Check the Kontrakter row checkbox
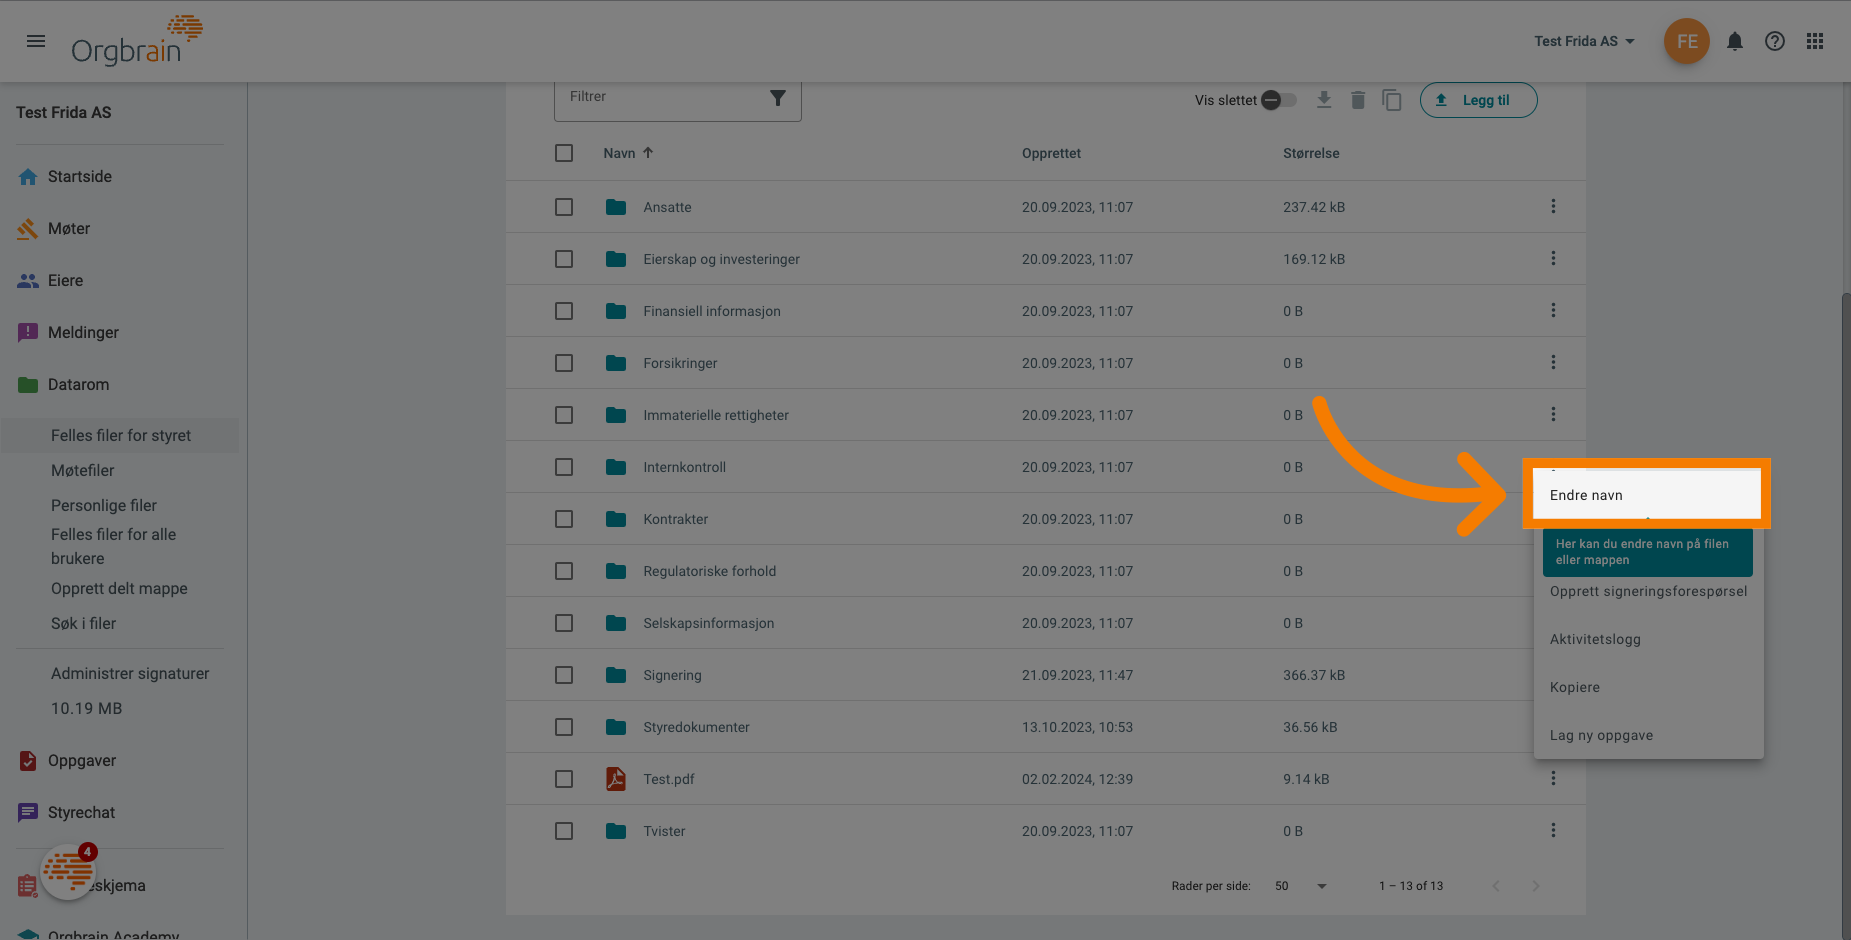The image size is (1851, 940). (564, 519)
